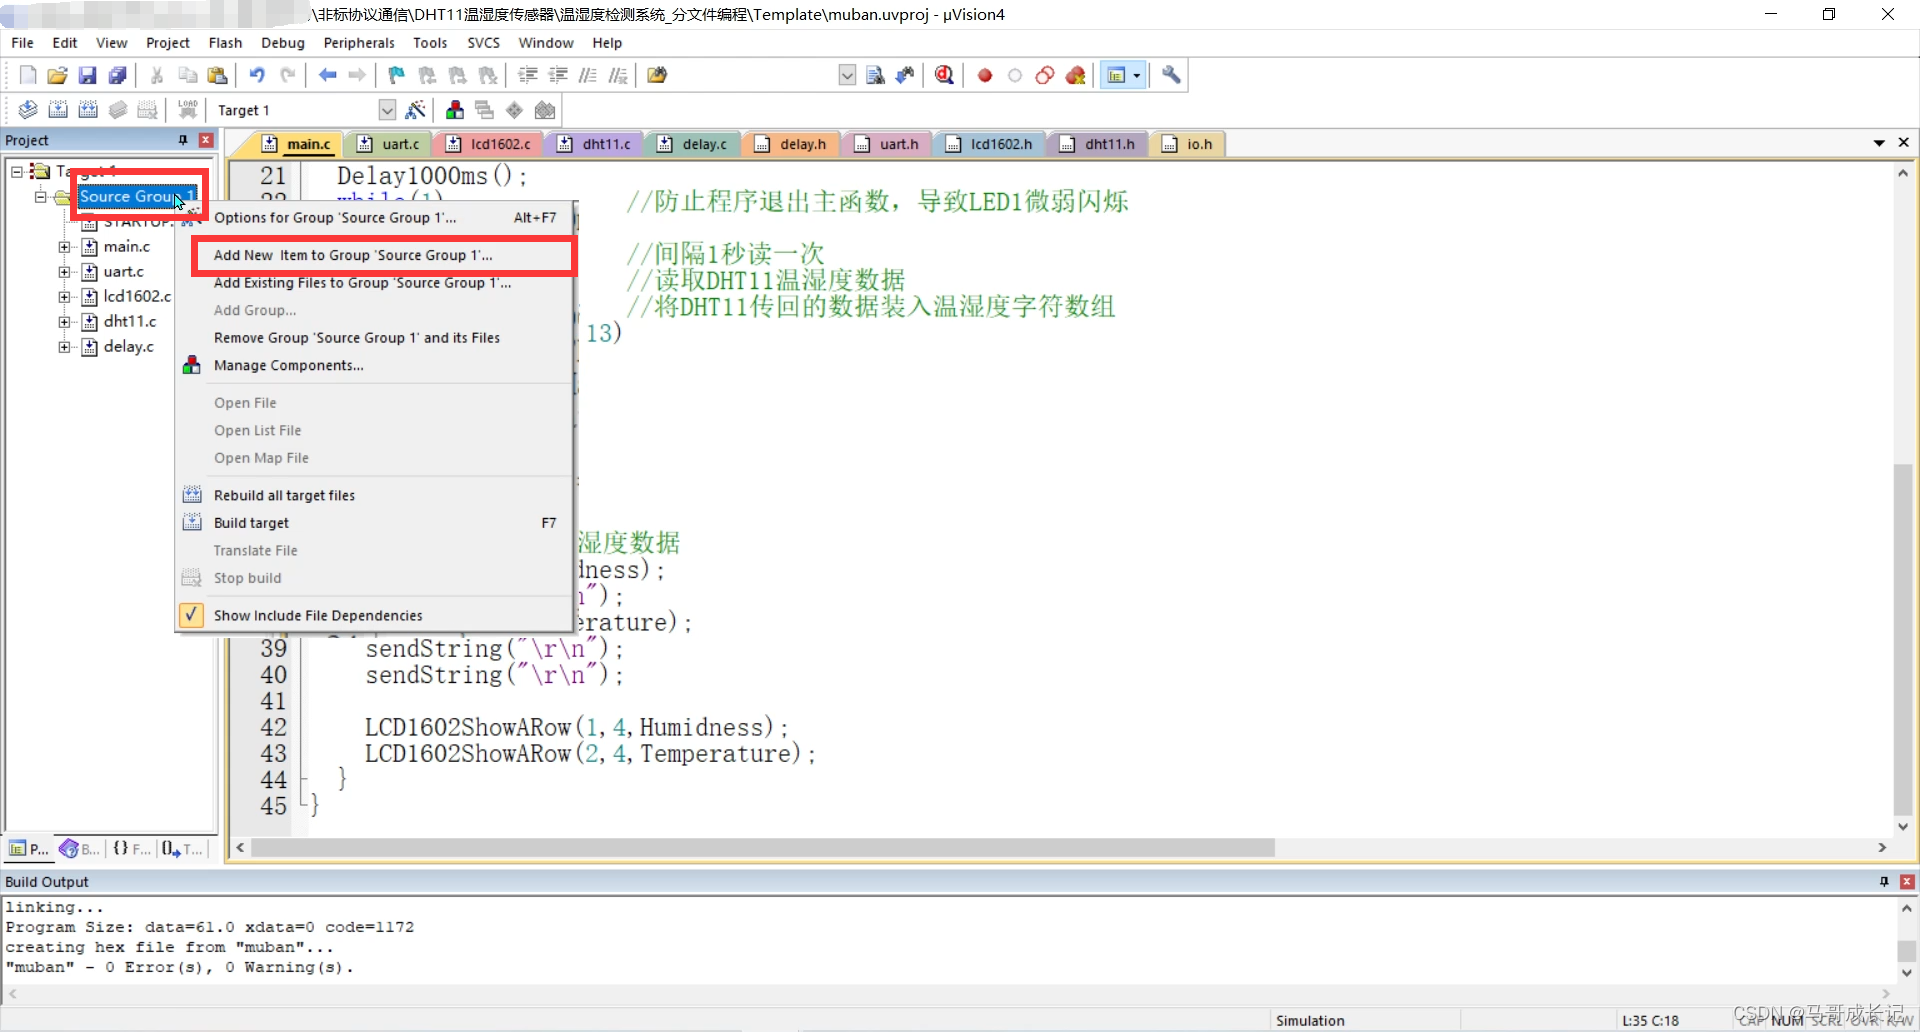The height and width of the screenshot is (1032, 1920).
Task: Close the Project panel
Action: [x=206, y=140]
